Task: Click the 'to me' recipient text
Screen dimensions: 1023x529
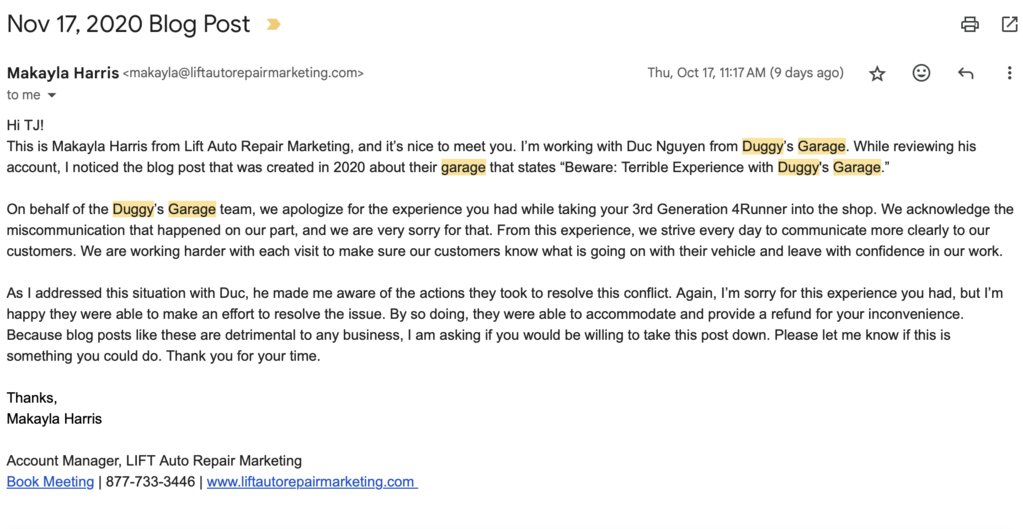Action: point(23,95)
